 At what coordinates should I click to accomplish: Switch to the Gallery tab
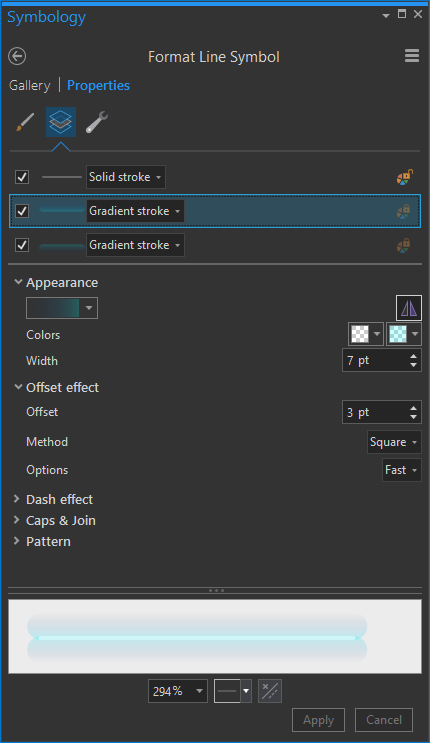29,85
